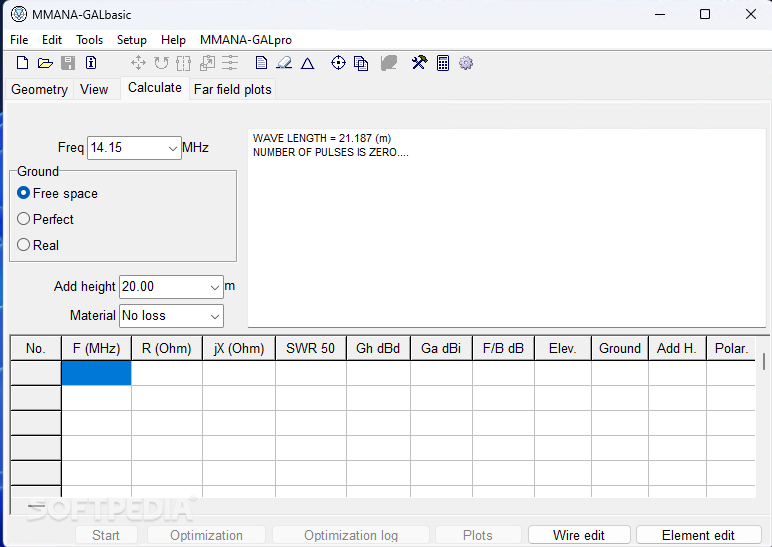Click the Ground column header
The height and width of the screenshot is (547, 772).
620,349
